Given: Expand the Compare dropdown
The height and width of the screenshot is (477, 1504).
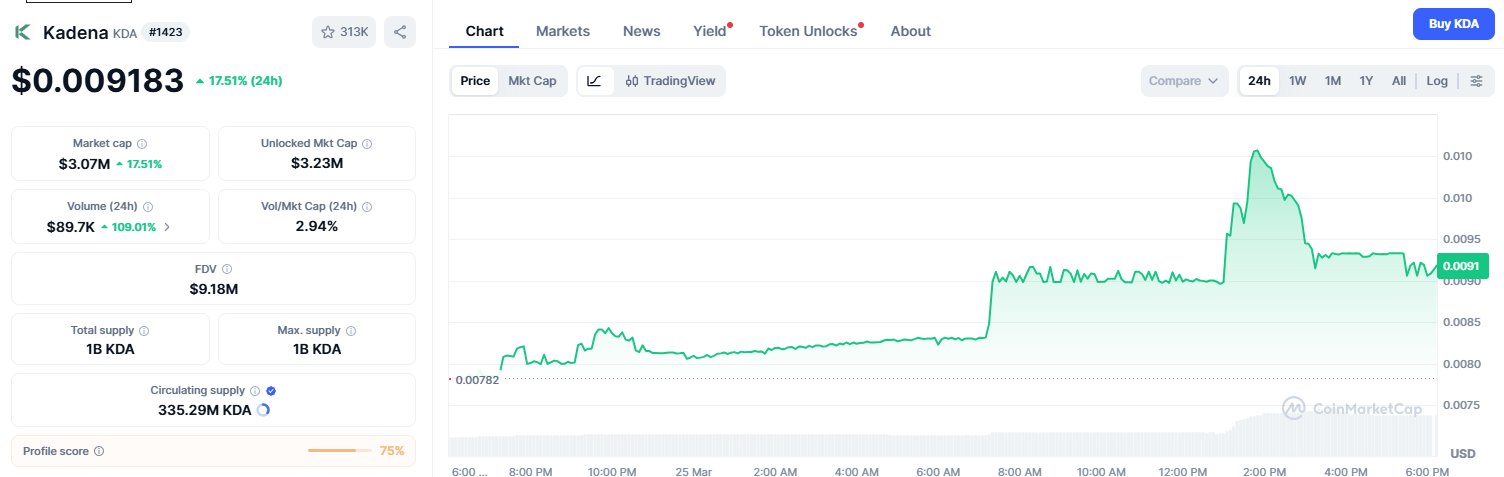Looking at the screenshot, I should (1184, 81).
